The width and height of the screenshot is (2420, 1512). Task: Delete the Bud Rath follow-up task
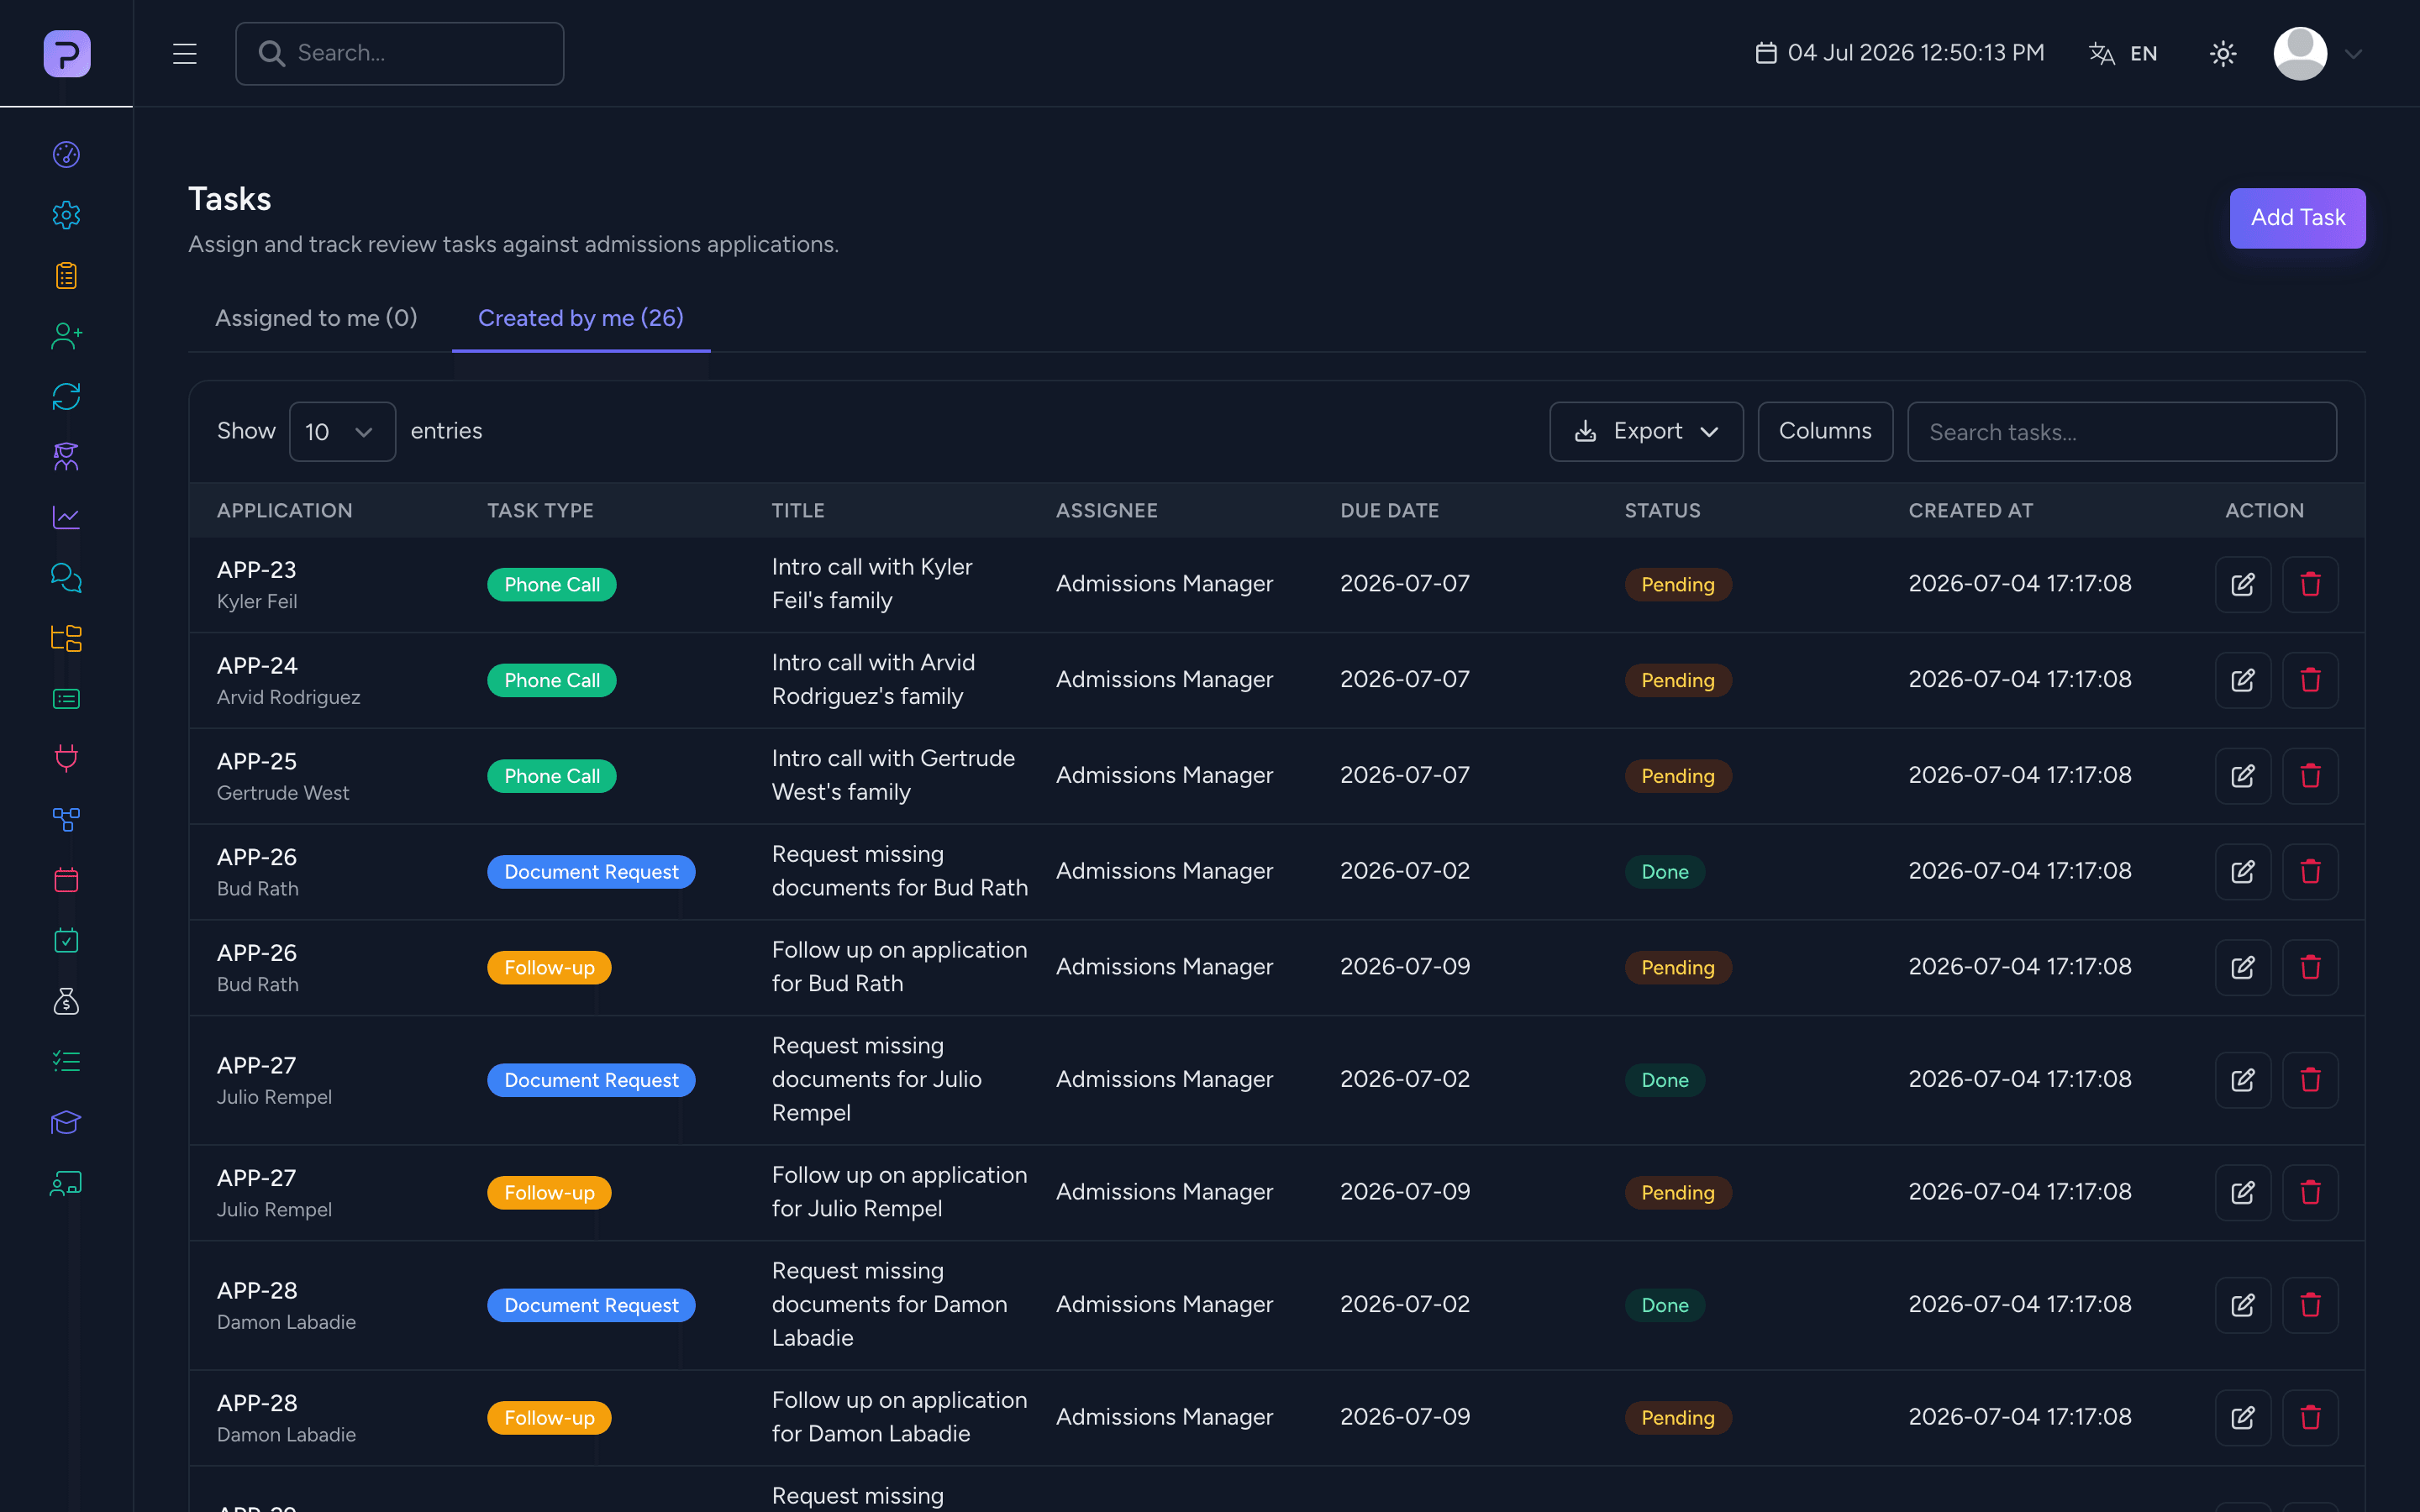click(2310, 968)
